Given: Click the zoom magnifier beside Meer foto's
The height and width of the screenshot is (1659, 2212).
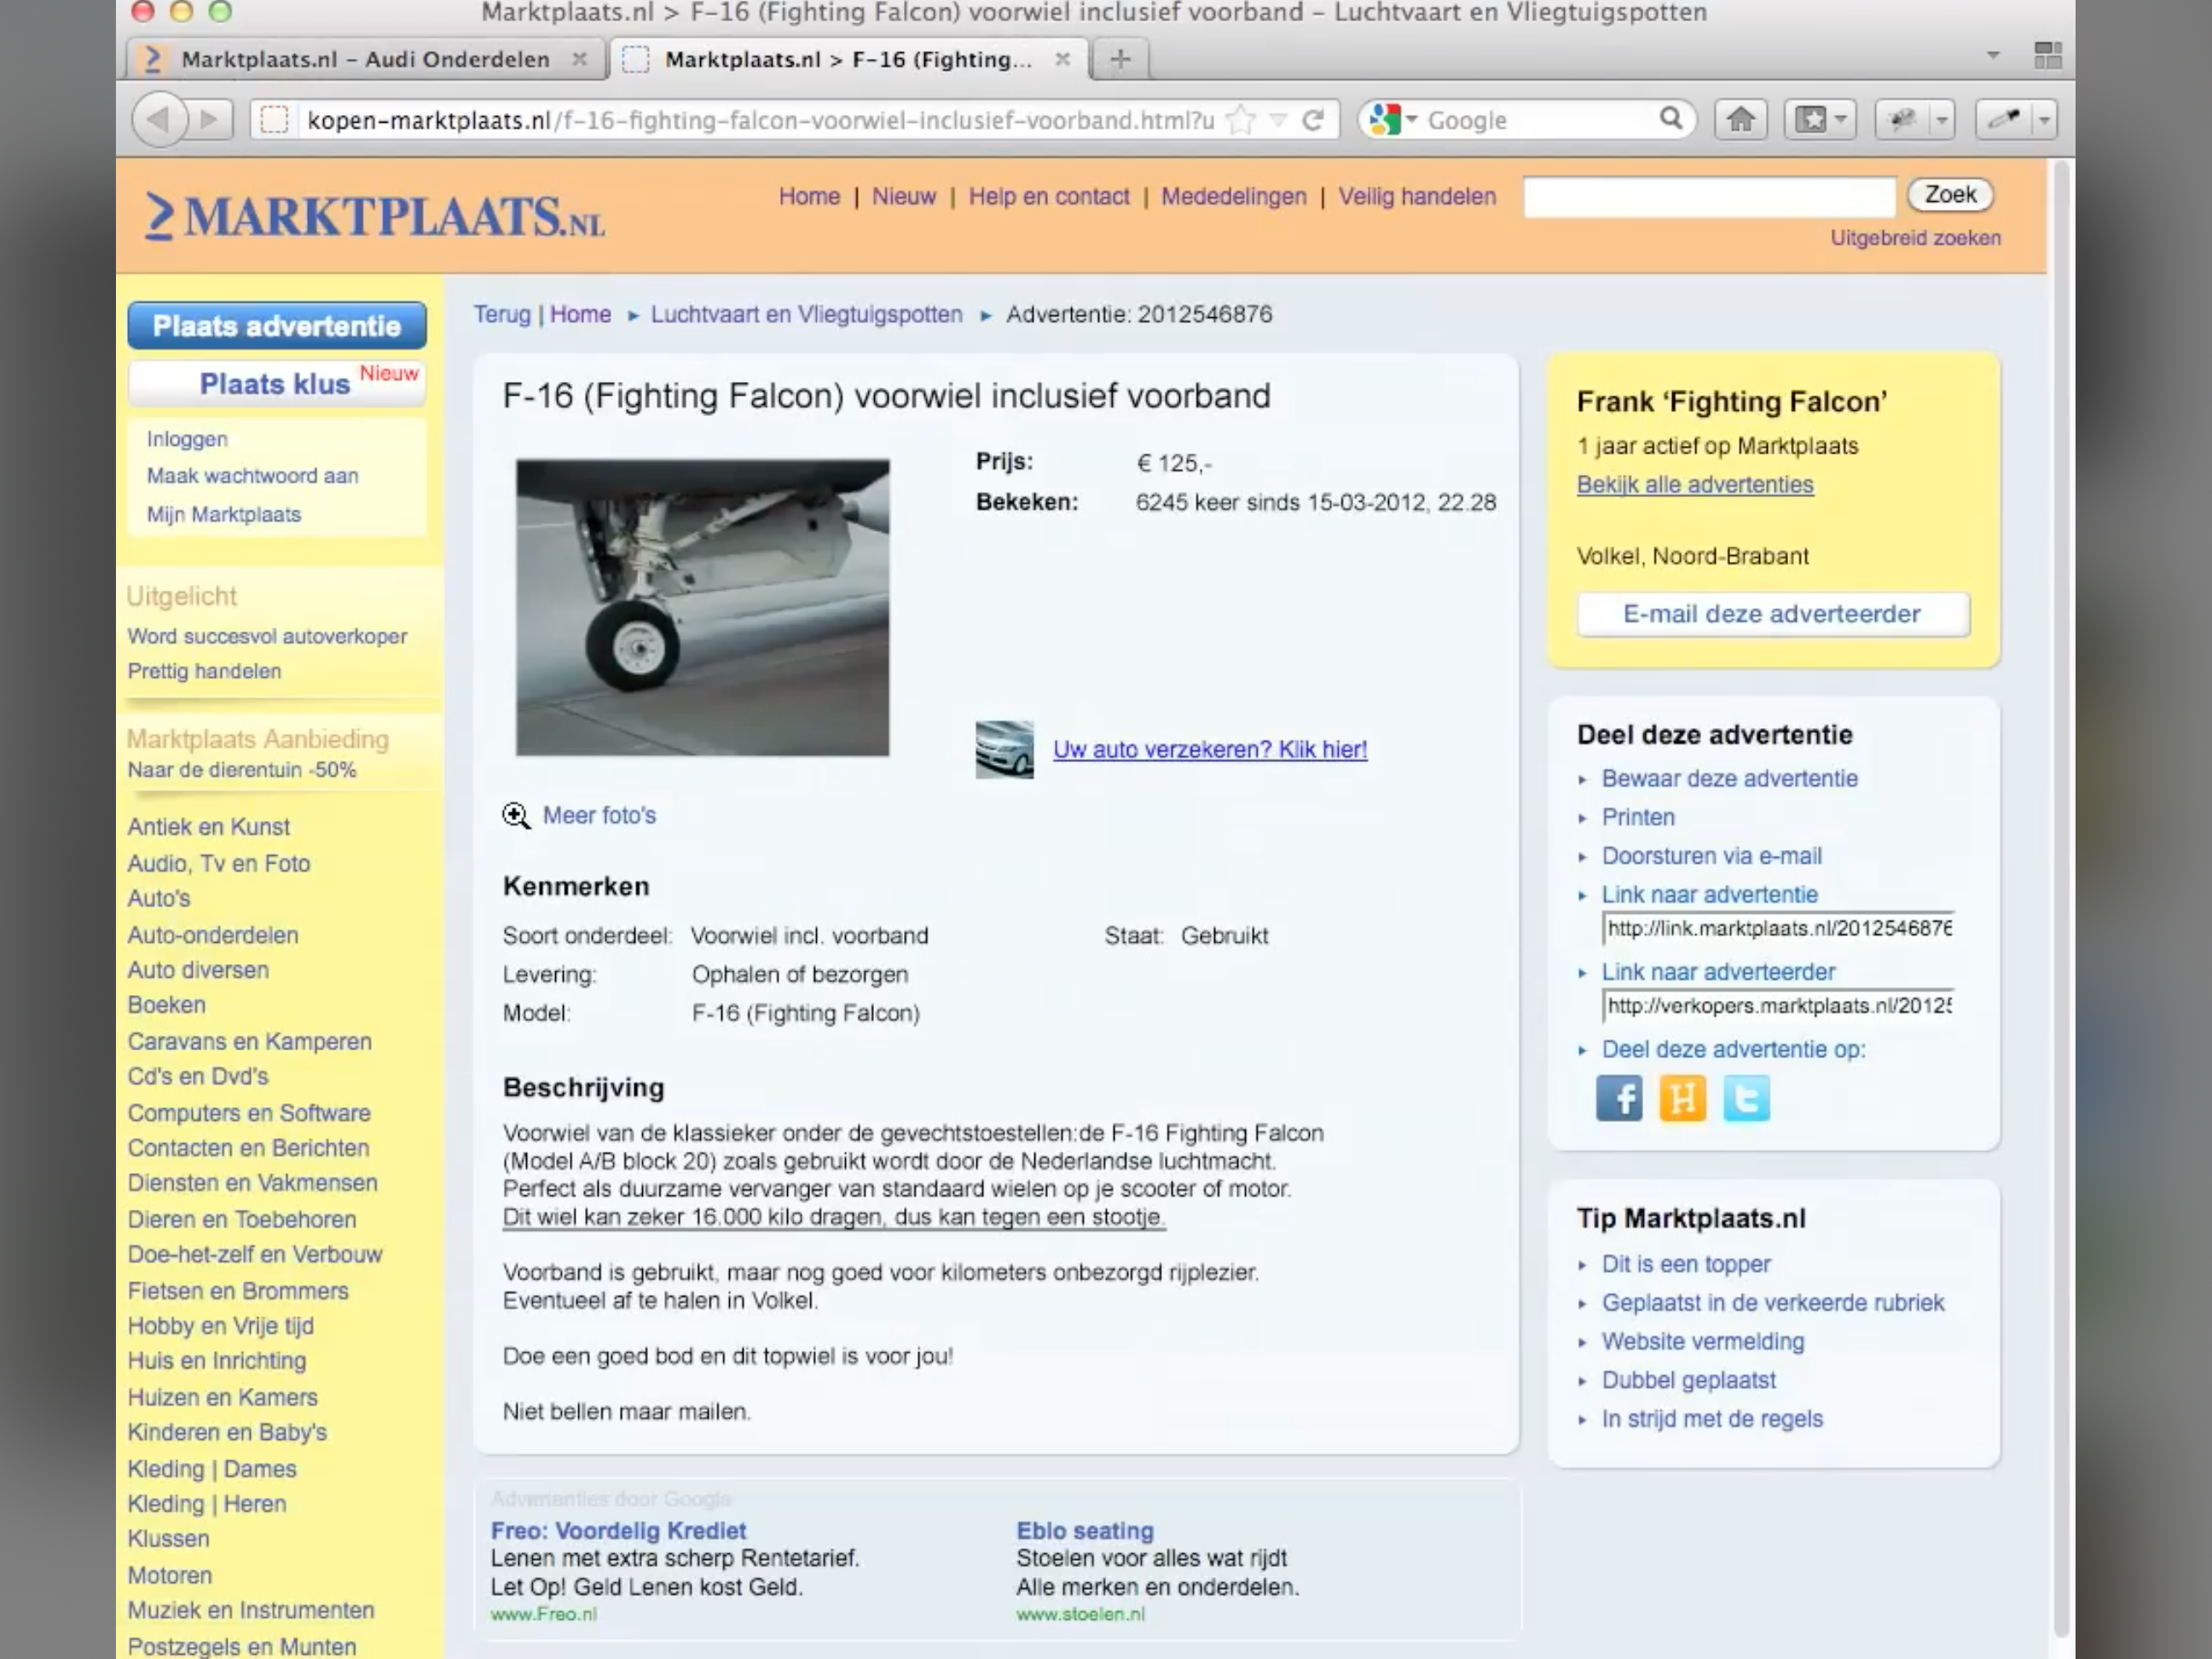Looking at the screenshot, I should click(516, 816).
